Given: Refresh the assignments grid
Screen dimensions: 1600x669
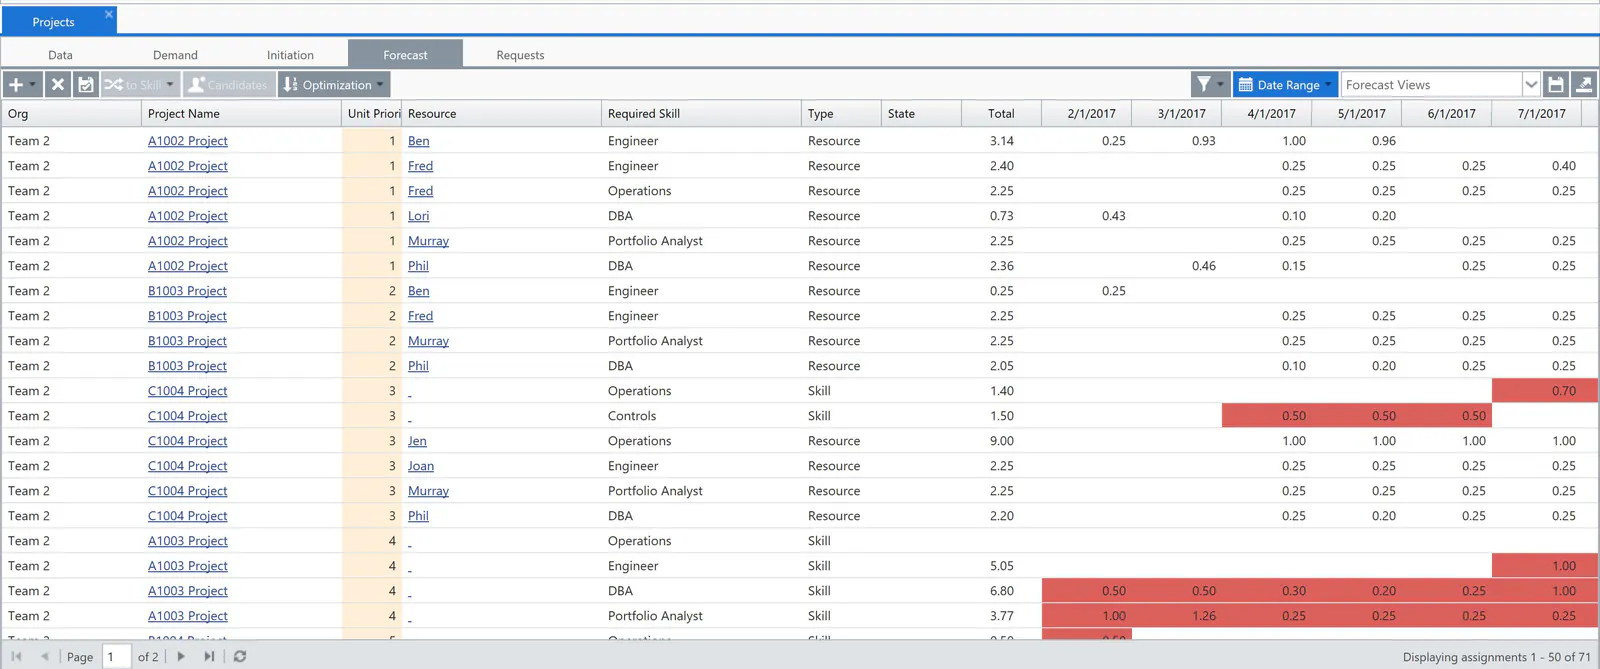Looking at the screenshot, I should point(240,657).
